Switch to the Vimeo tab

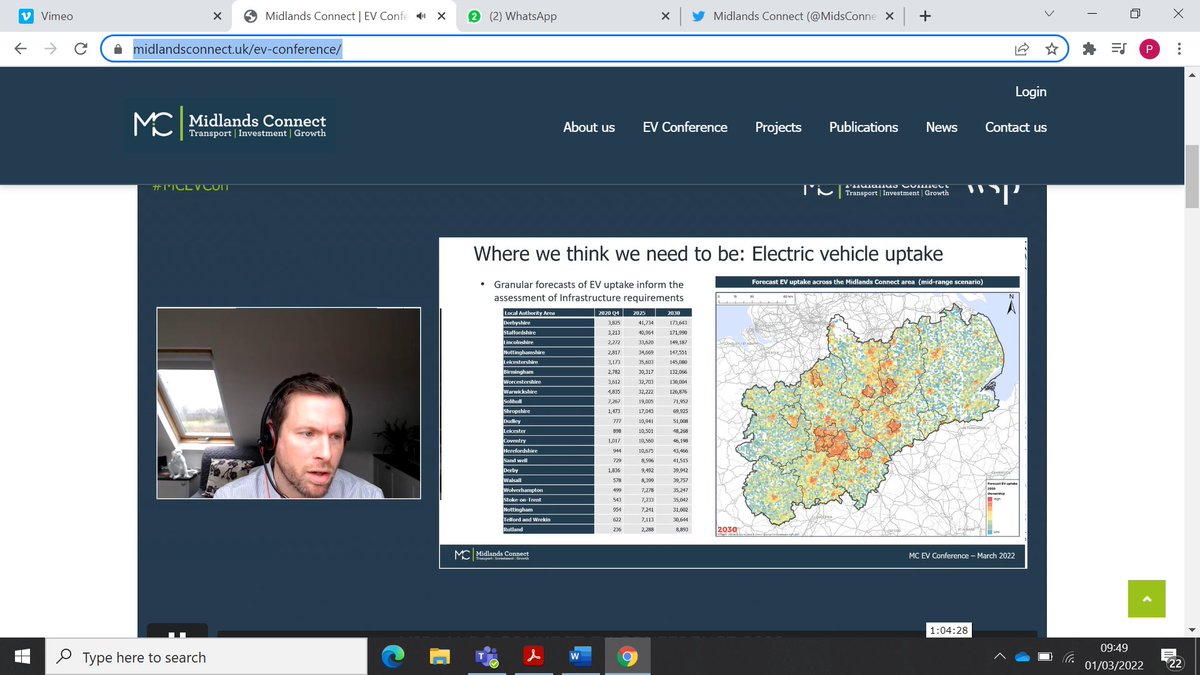[118, 16]
